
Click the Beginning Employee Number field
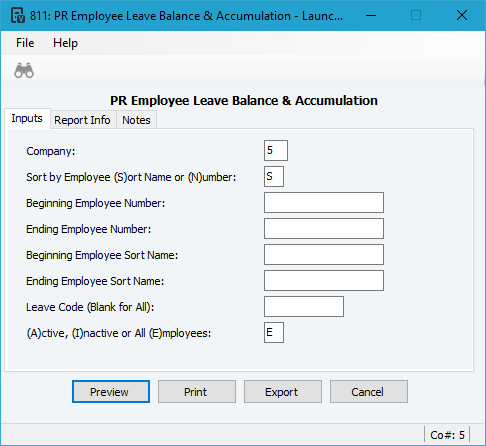(324, 202)
